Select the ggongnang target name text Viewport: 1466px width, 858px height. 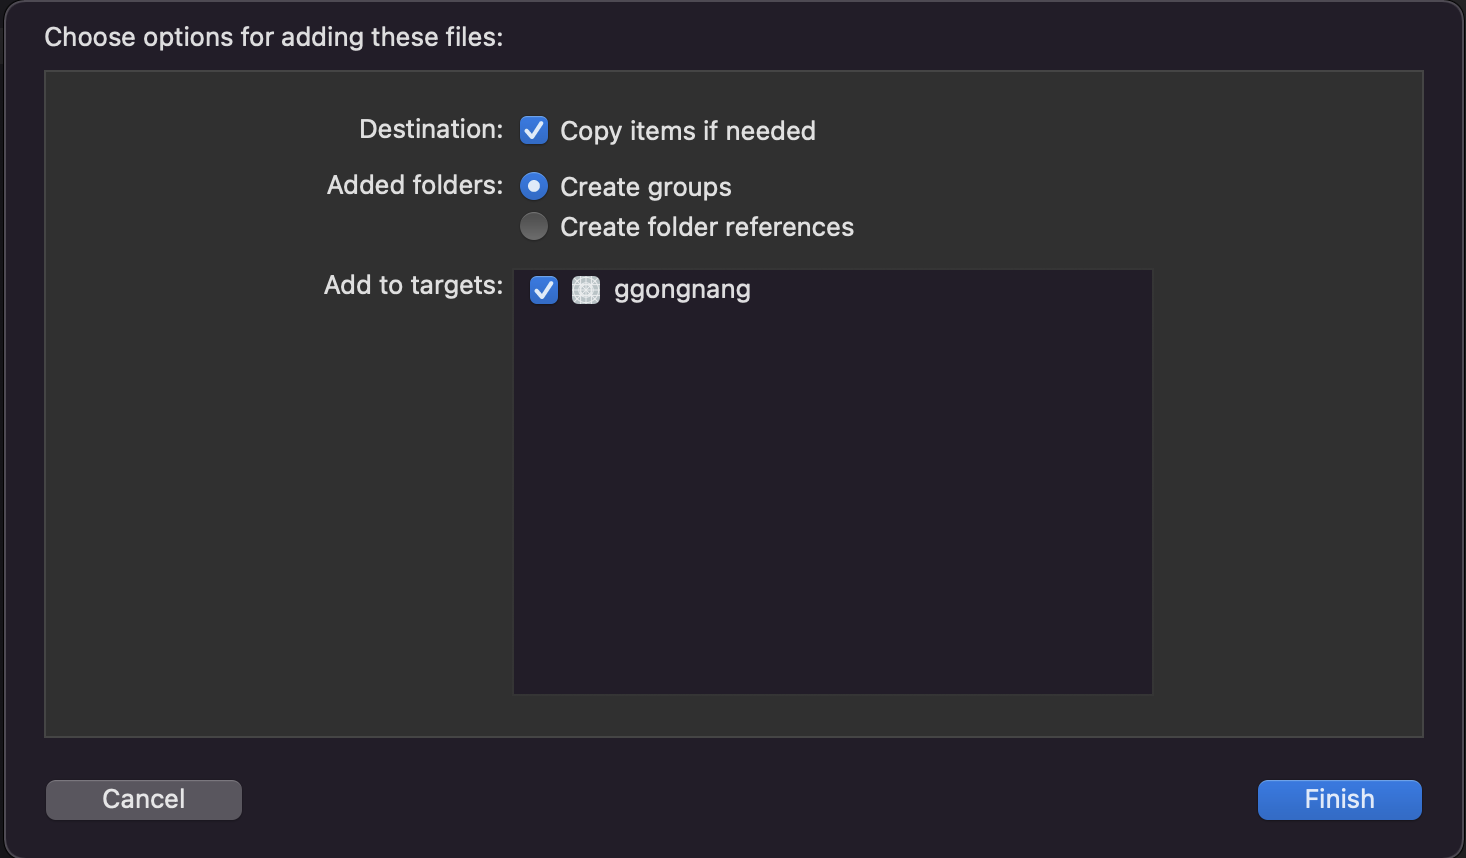point(682,290)
